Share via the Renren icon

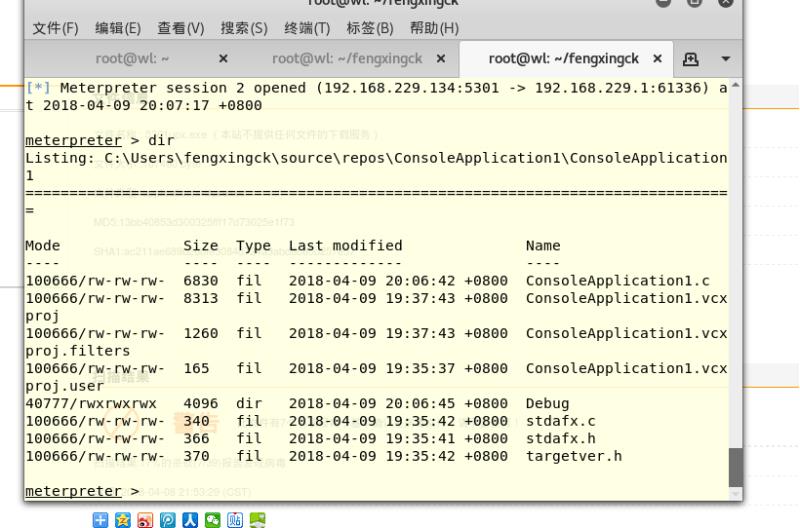tap(190, 520)
